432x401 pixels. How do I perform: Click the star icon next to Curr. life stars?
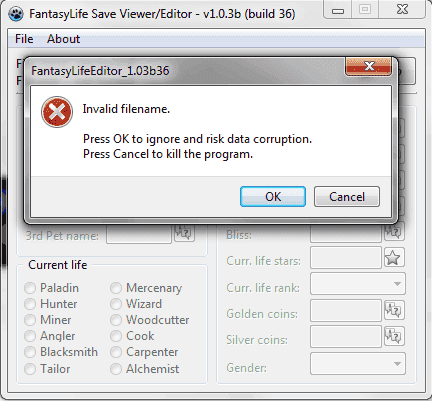(394, 257)
